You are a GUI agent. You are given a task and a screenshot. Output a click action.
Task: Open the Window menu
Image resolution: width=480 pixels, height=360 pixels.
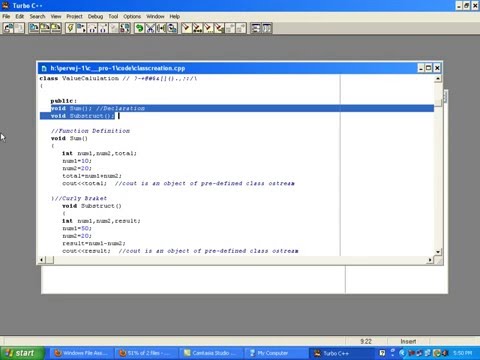(x=155, y=16)
